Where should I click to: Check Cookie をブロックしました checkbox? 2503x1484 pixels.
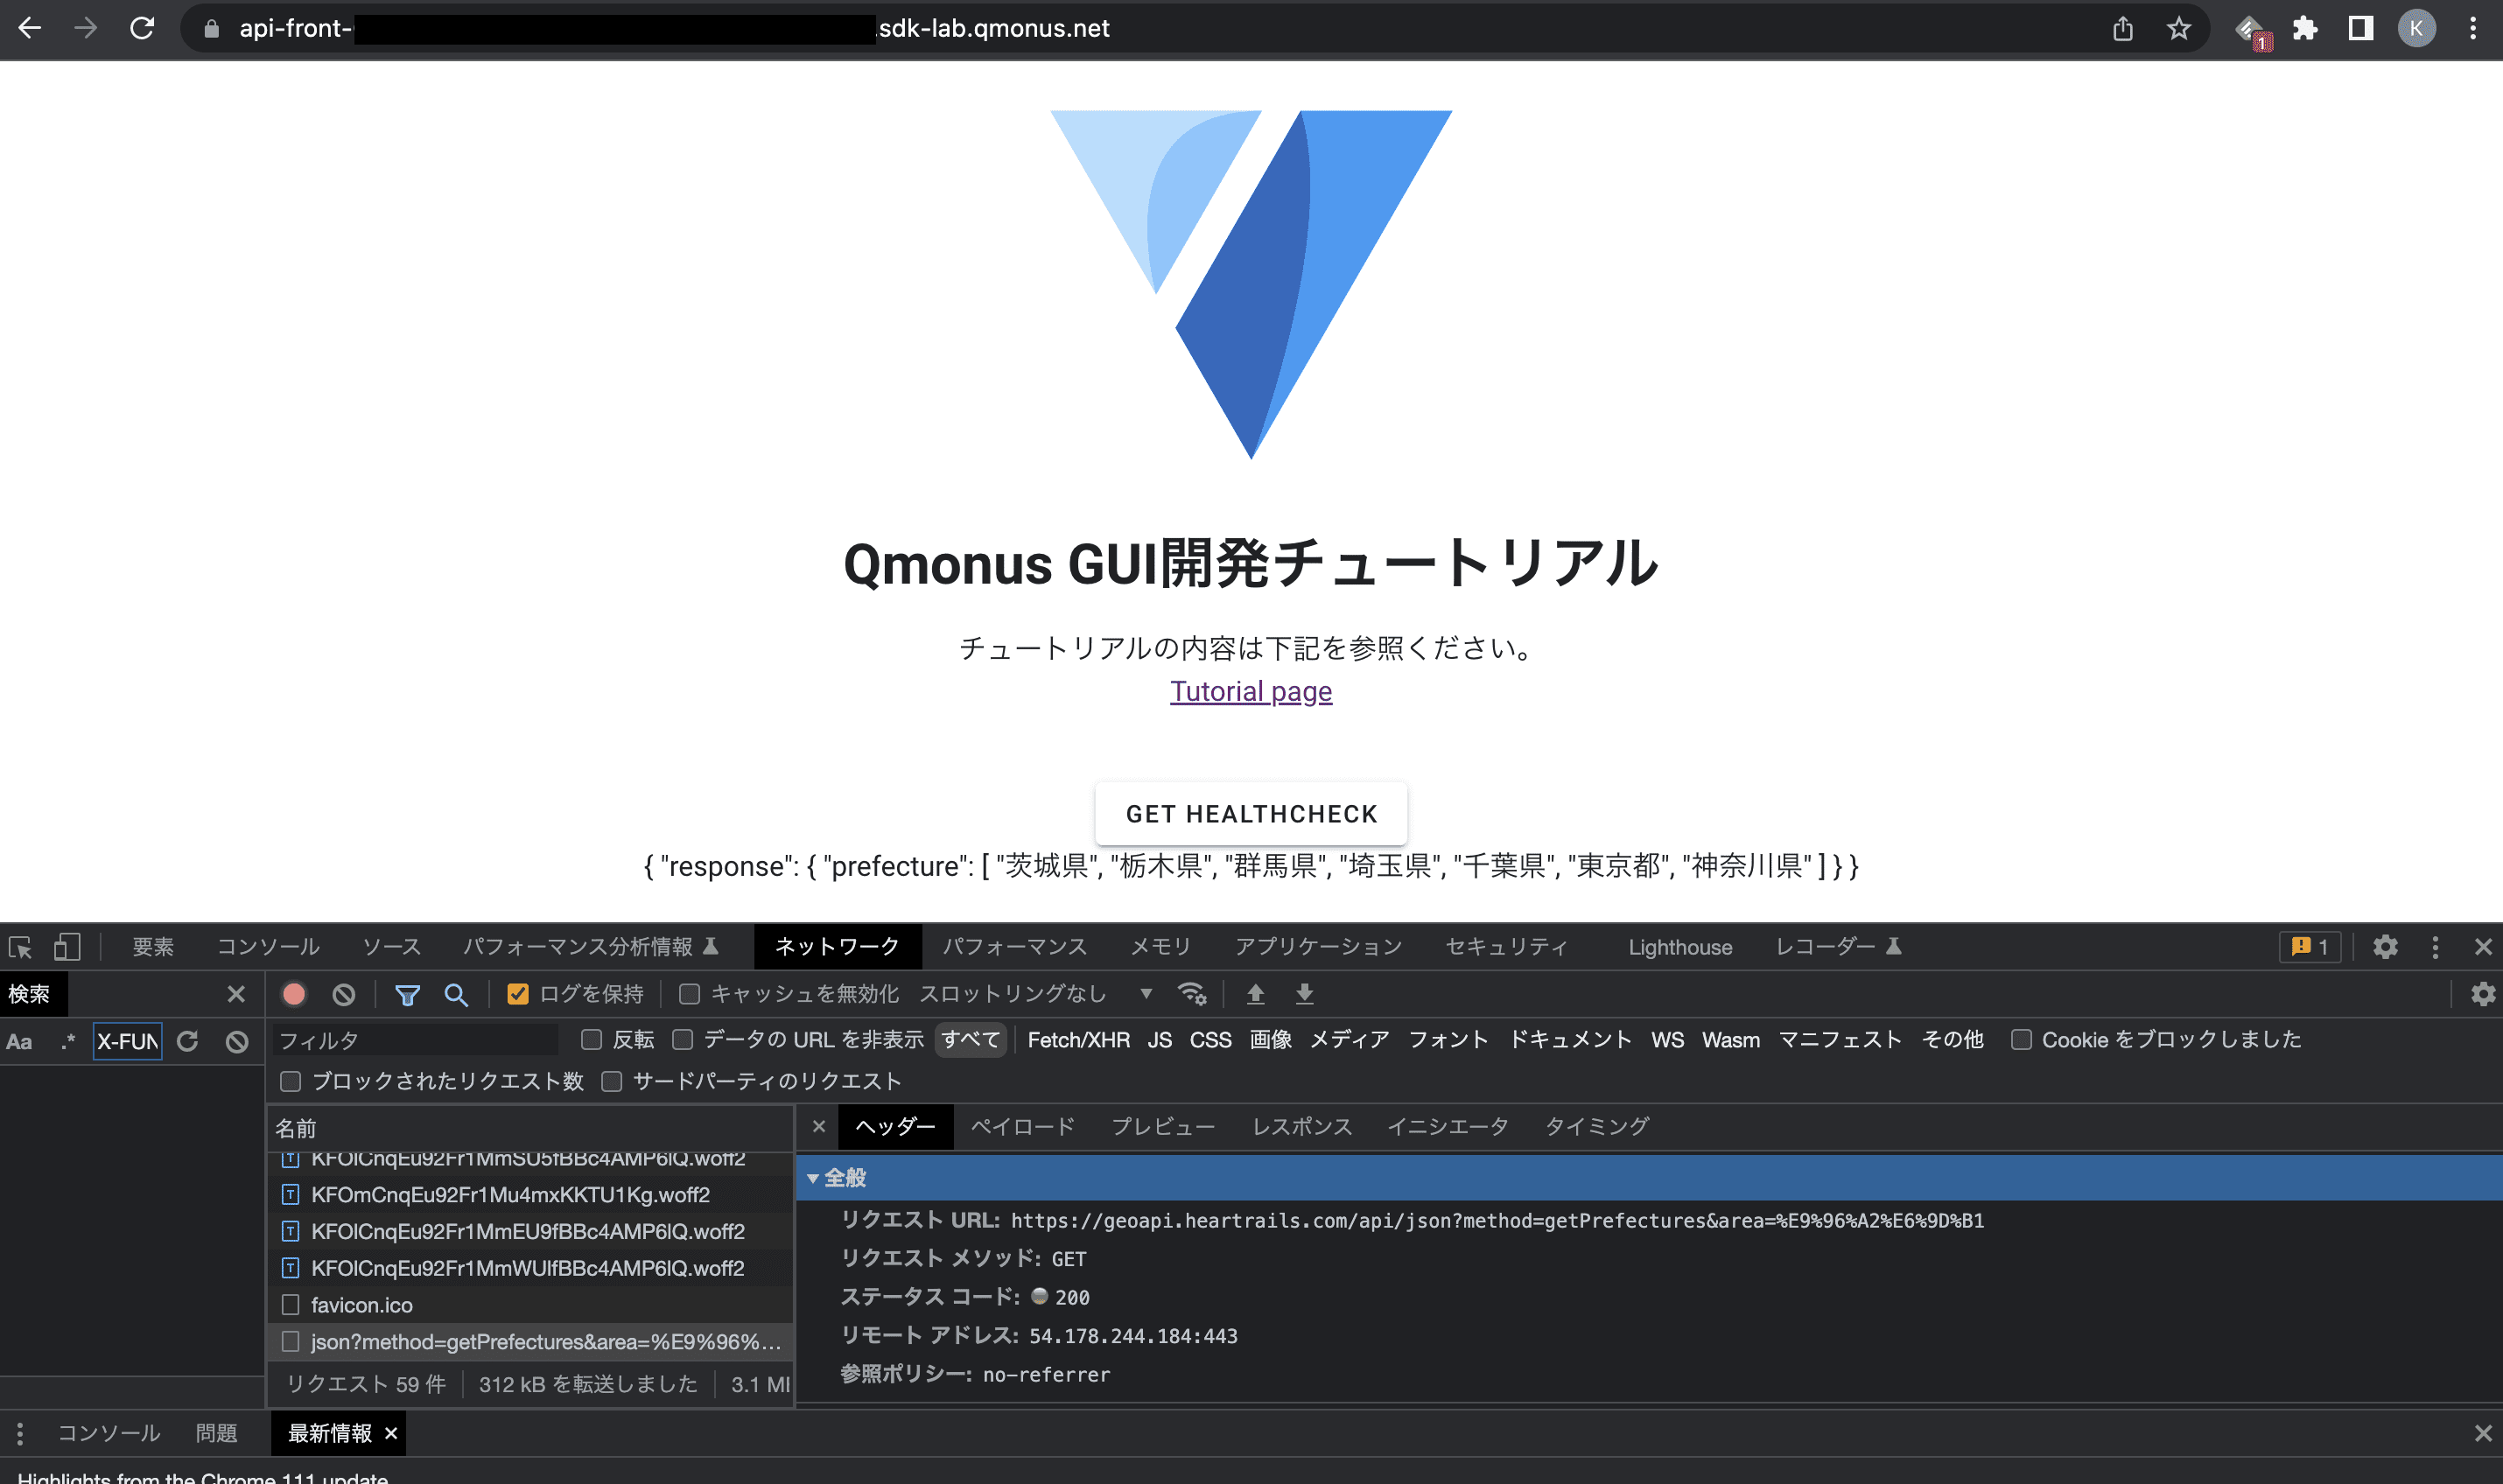click(2021, 1040)
